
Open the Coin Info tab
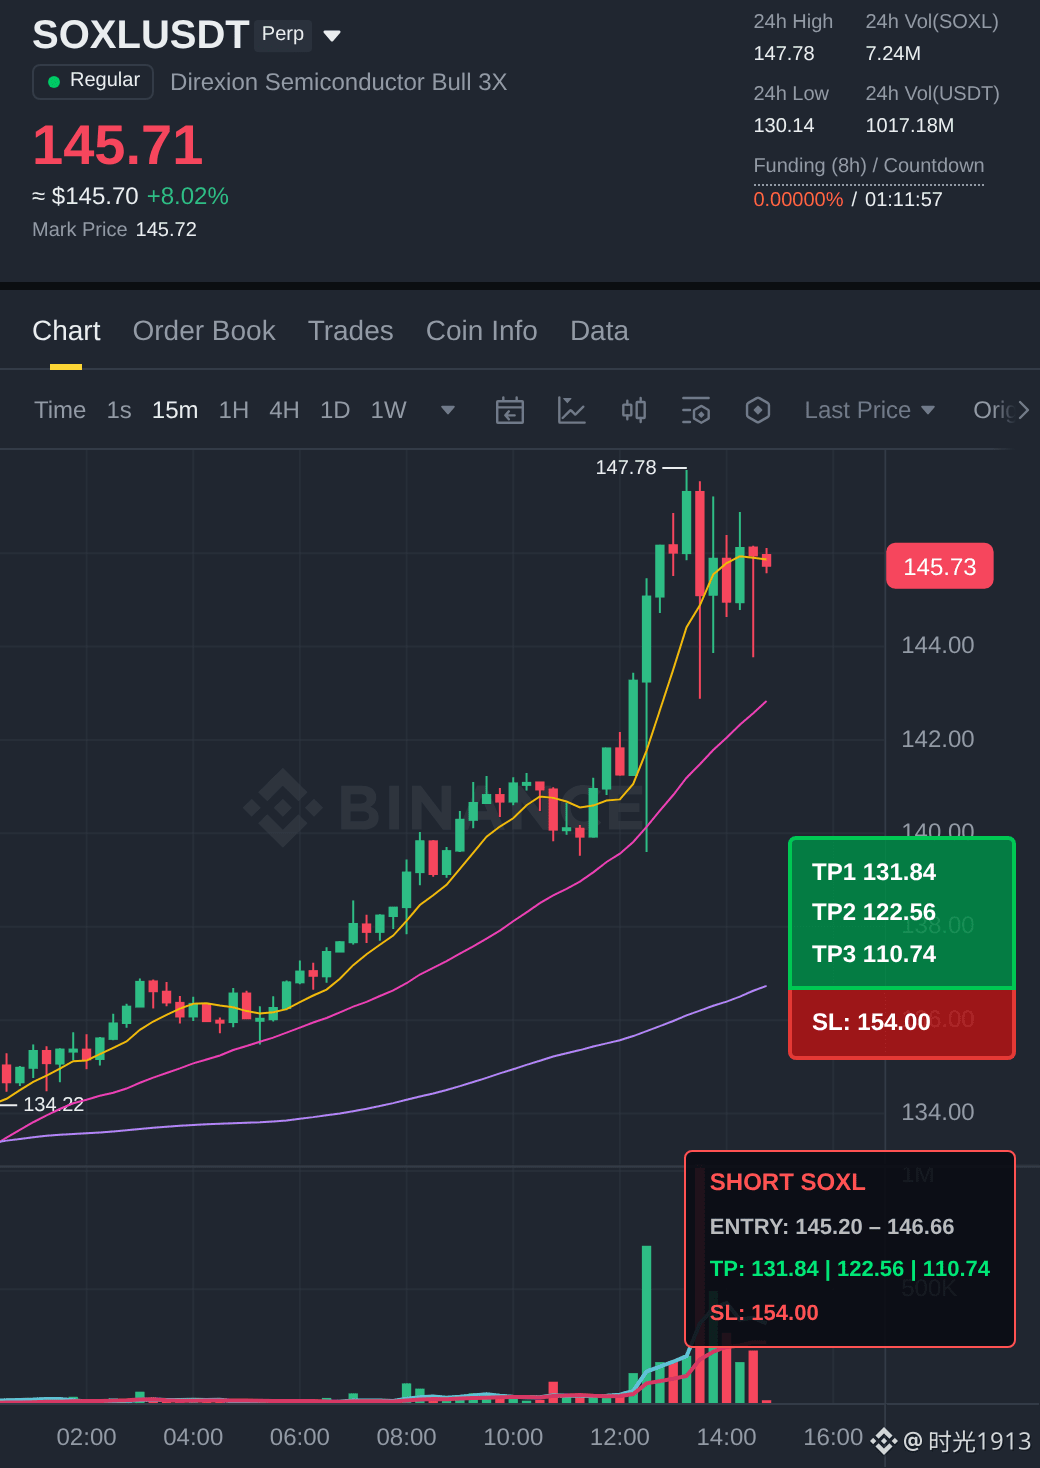click(482, 331)
